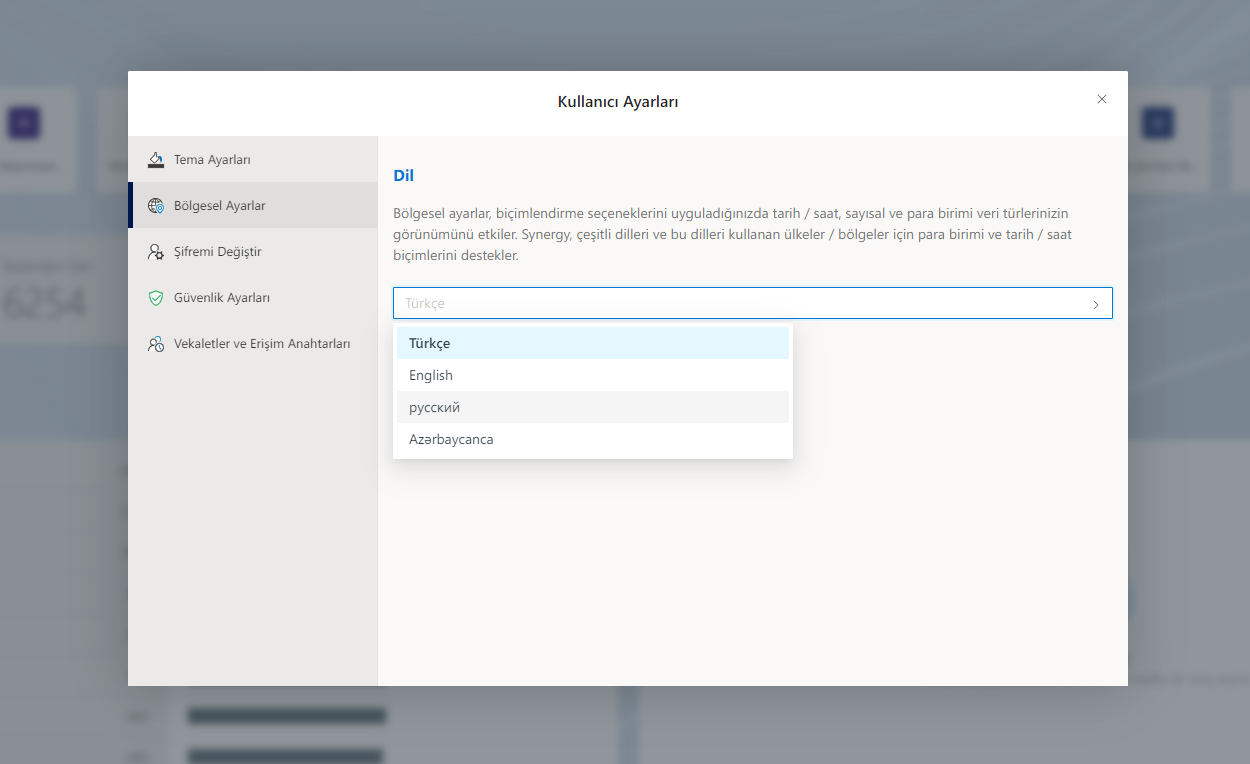Click the globe icon beside Bölgesel Ayarlar
This screenshot has height=764, width=1250.
click(x=157, y=205)
